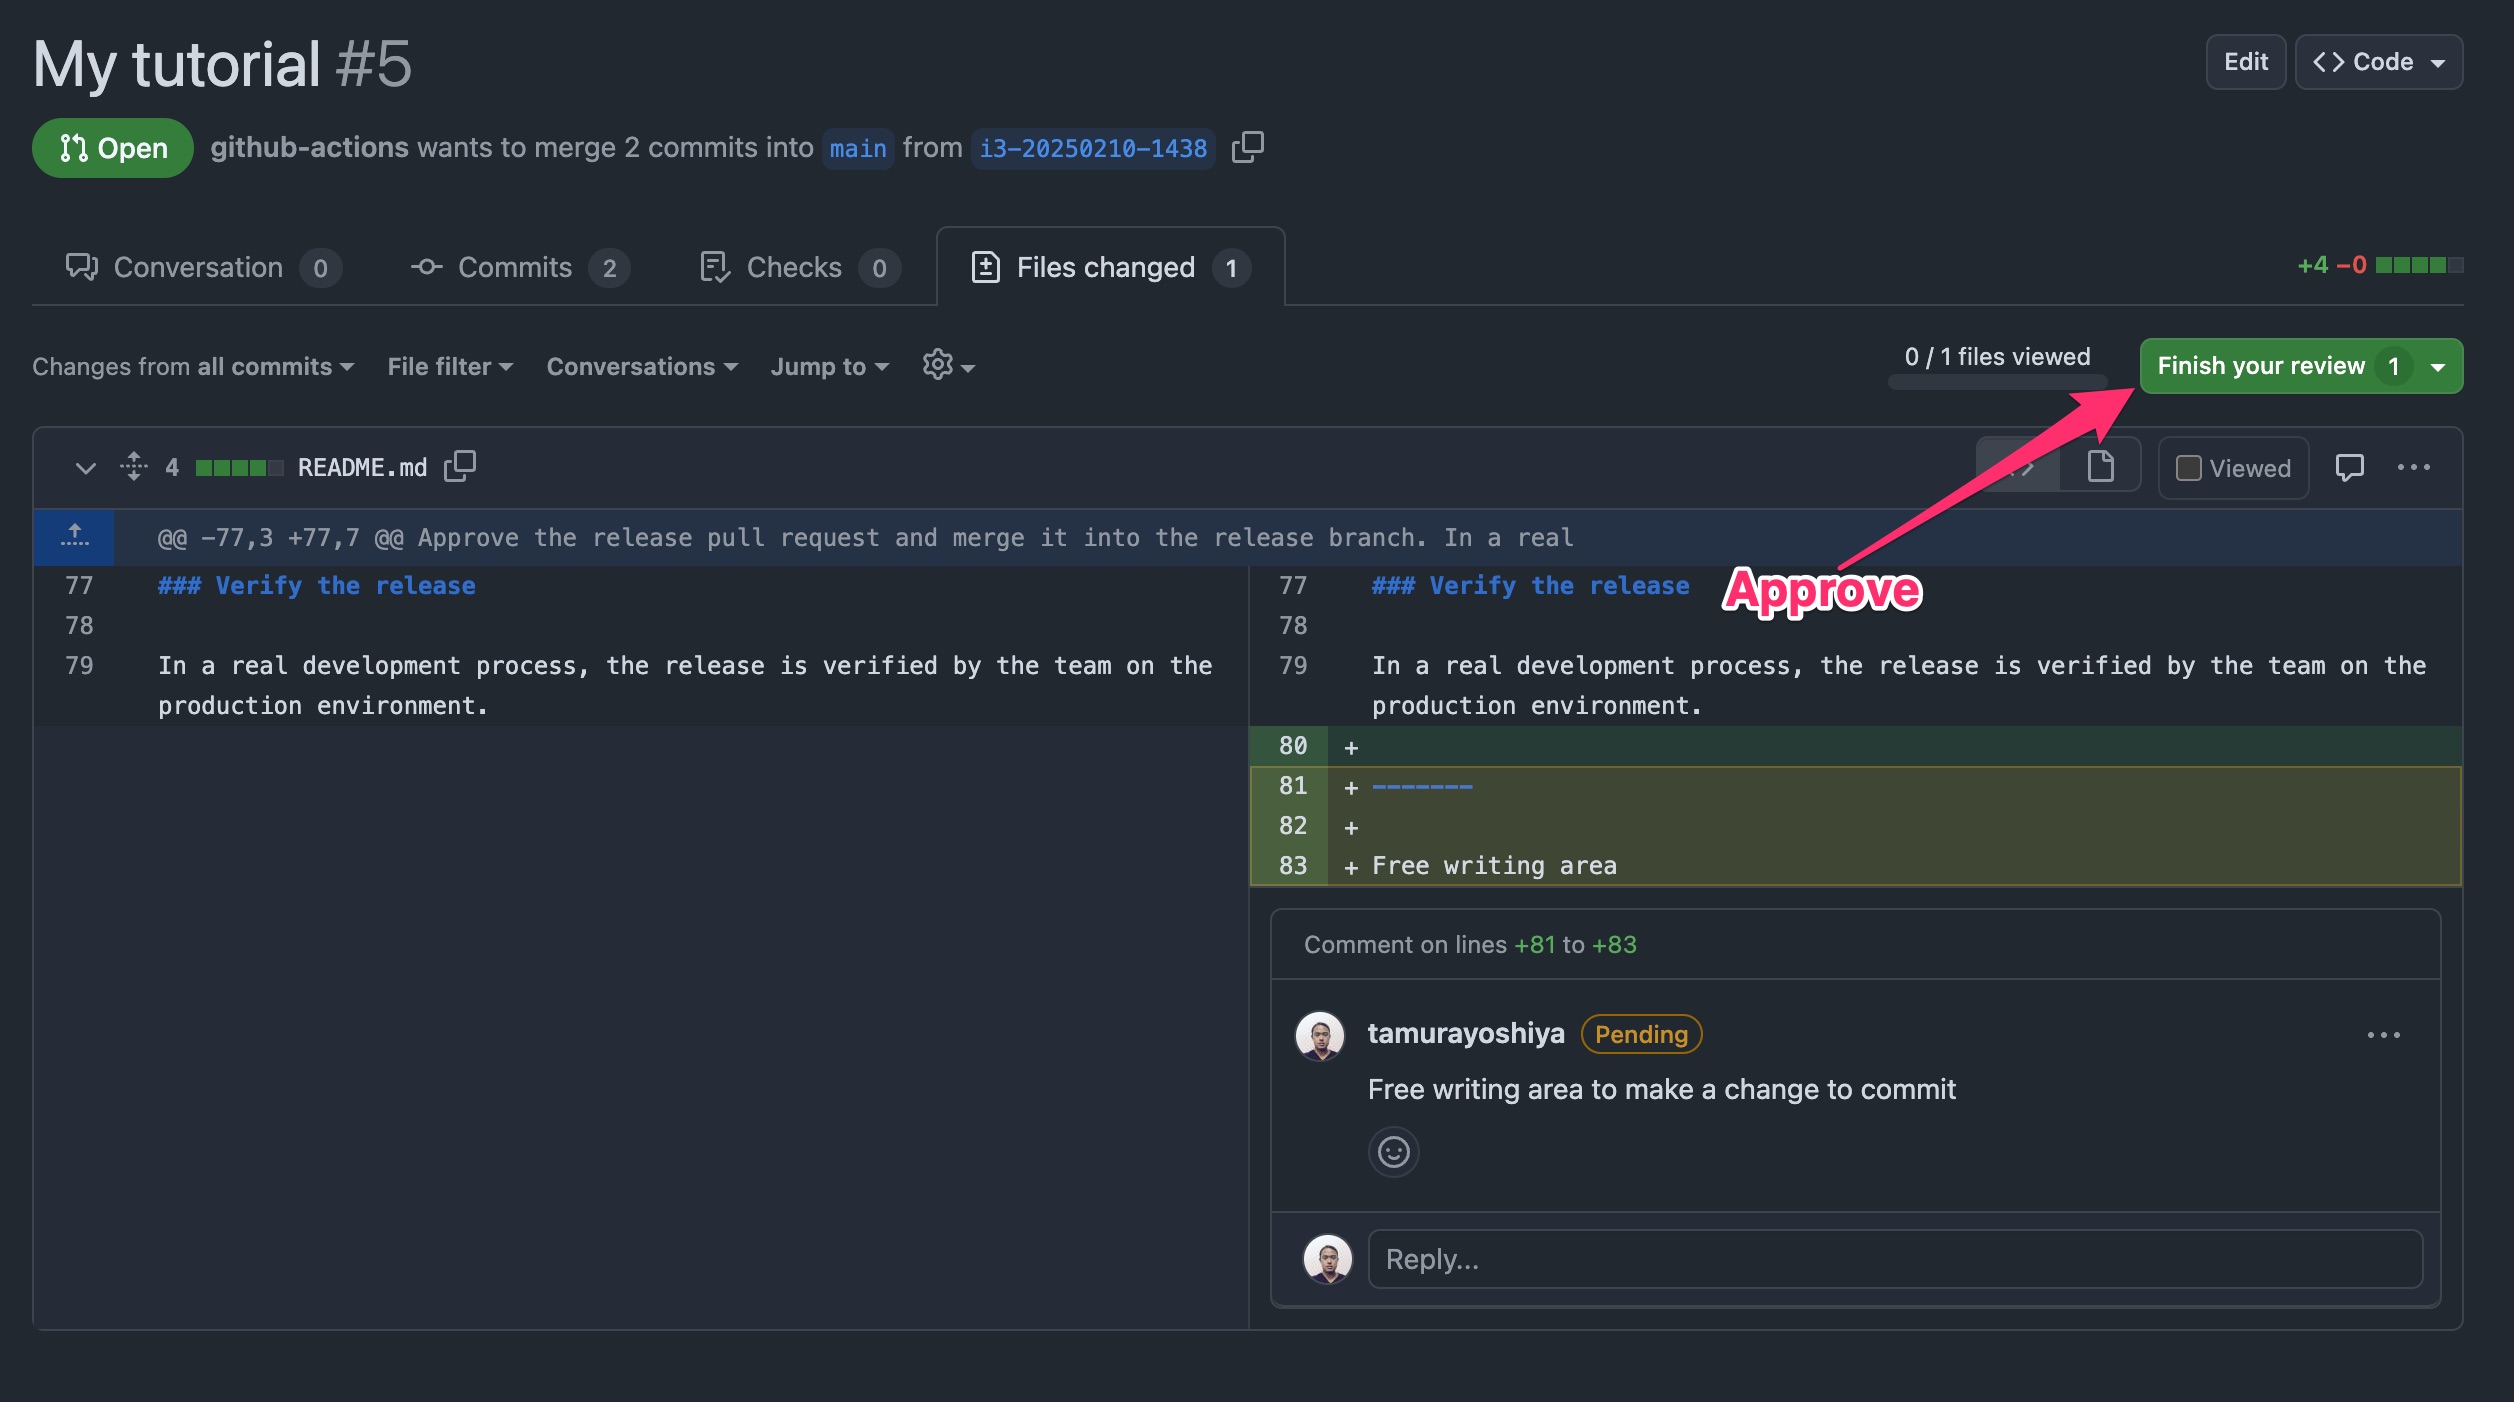Mark README.md as Viewed
The height and width of the screenshot is (1402, 2514).
click(2233, 468)
